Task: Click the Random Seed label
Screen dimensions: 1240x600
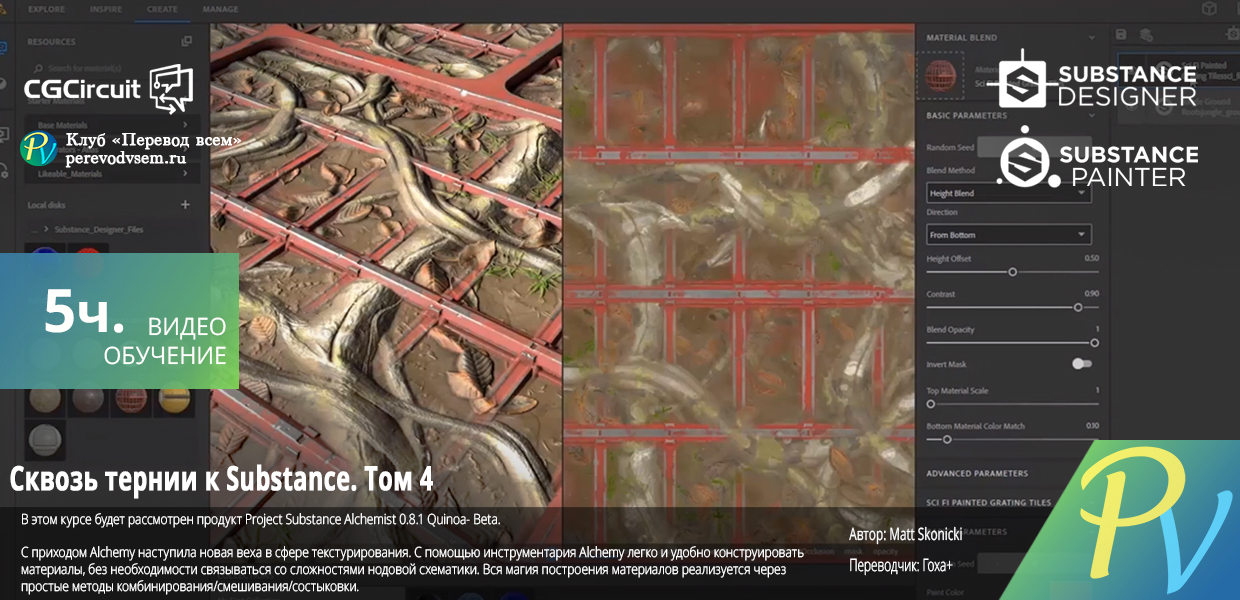Action: [949, 147]
